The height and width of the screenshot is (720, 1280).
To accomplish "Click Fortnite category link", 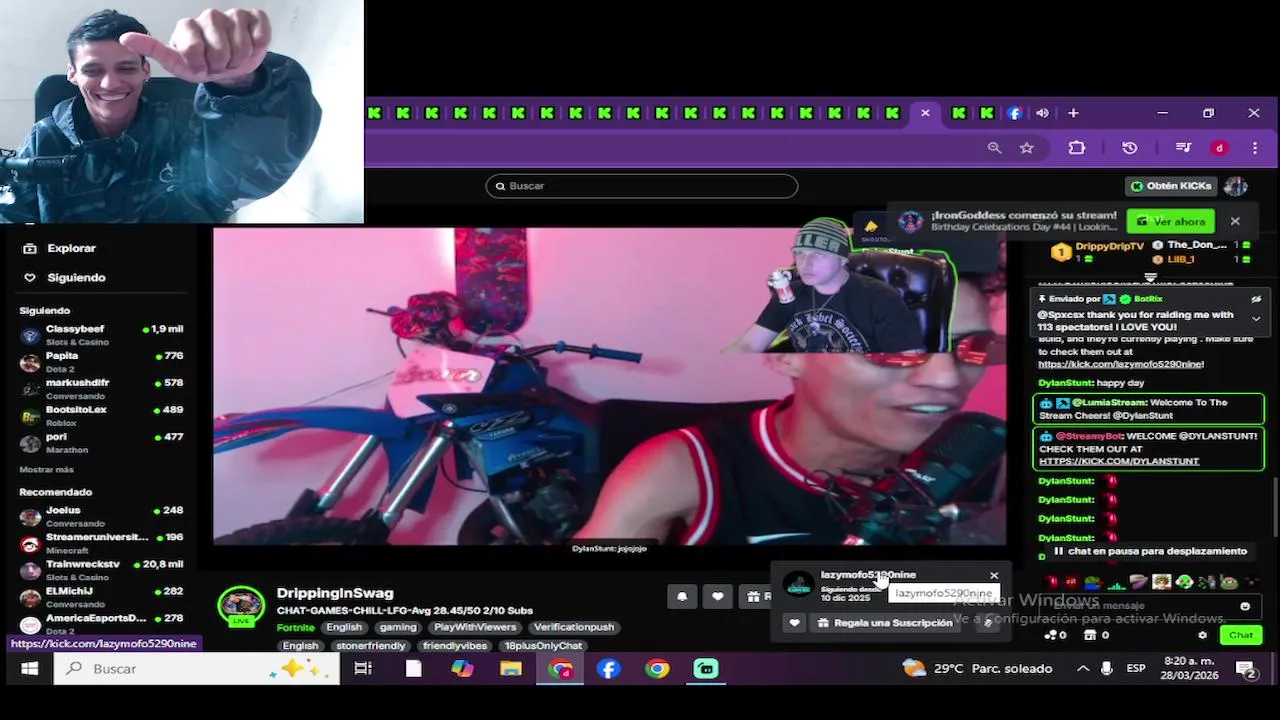I will (295, 627).
